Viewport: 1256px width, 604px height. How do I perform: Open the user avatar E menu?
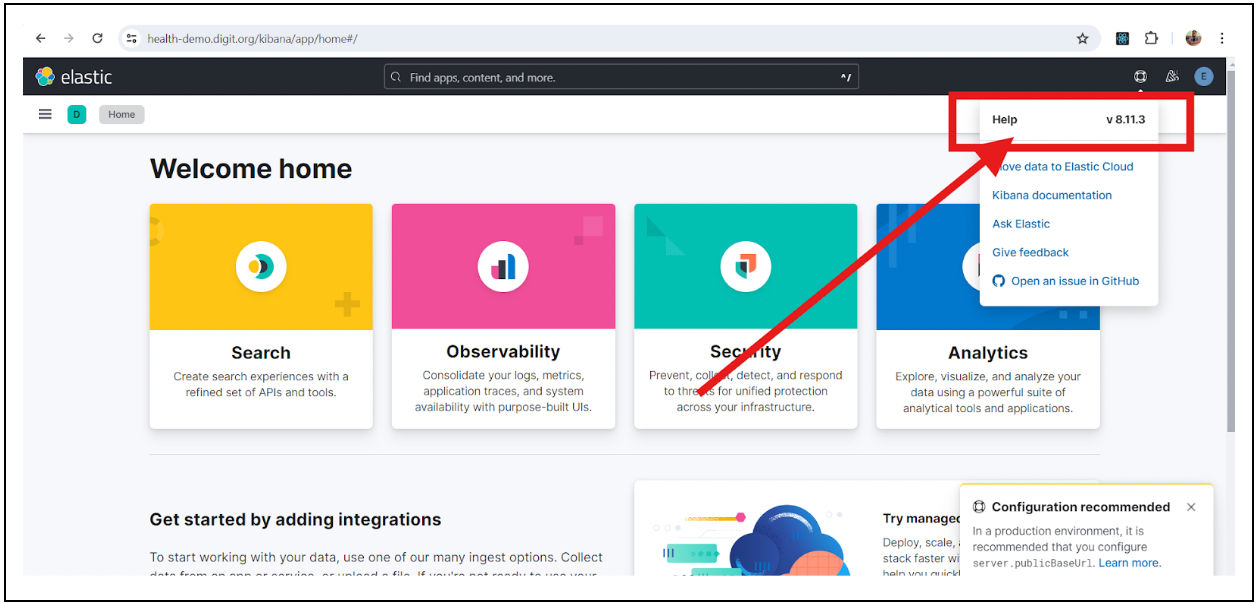coord(1203,77)
